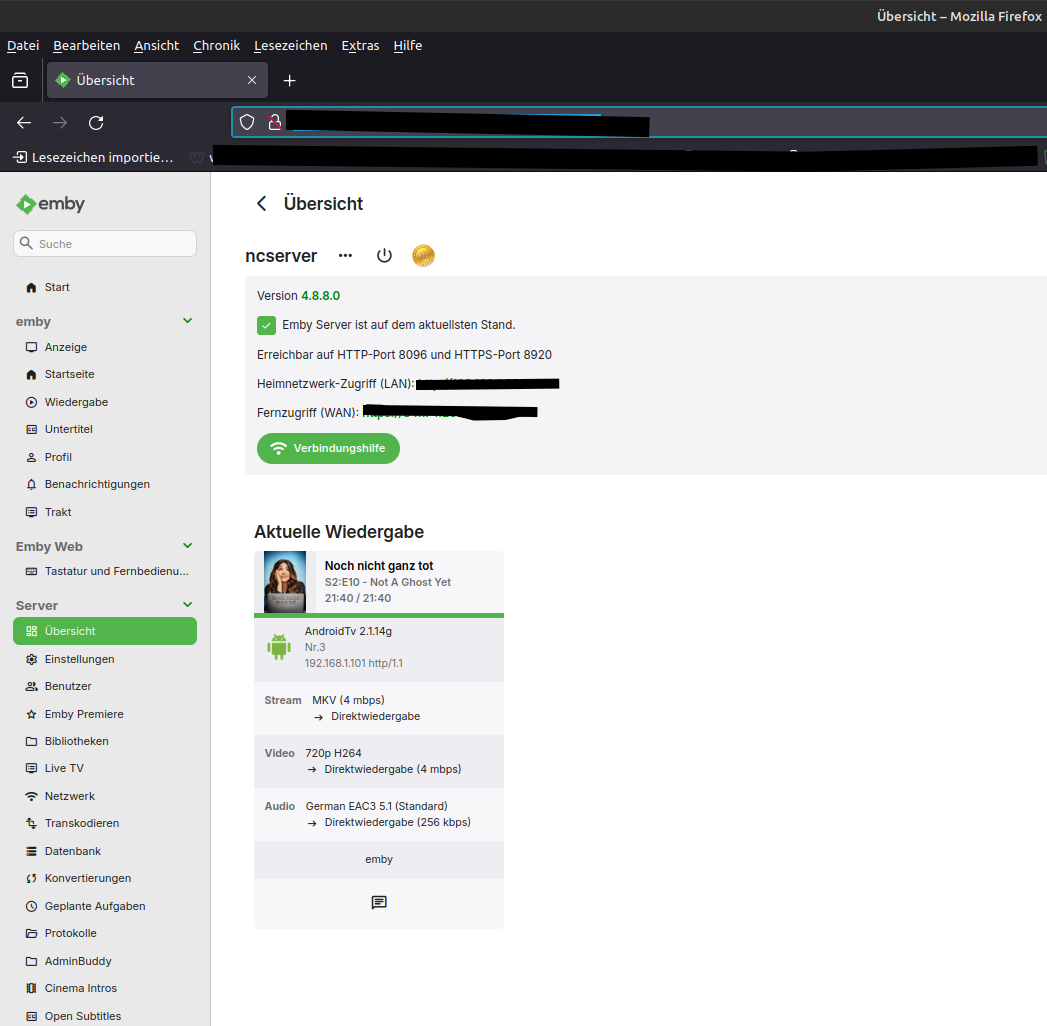Open Firefox tab overview icon
Viewport: 1047px width, 1026px height.
tap(20, 81)
